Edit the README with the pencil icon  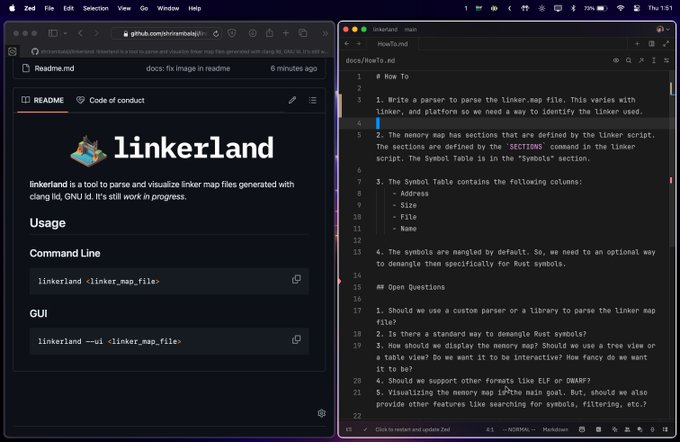[x=292, y=100]
